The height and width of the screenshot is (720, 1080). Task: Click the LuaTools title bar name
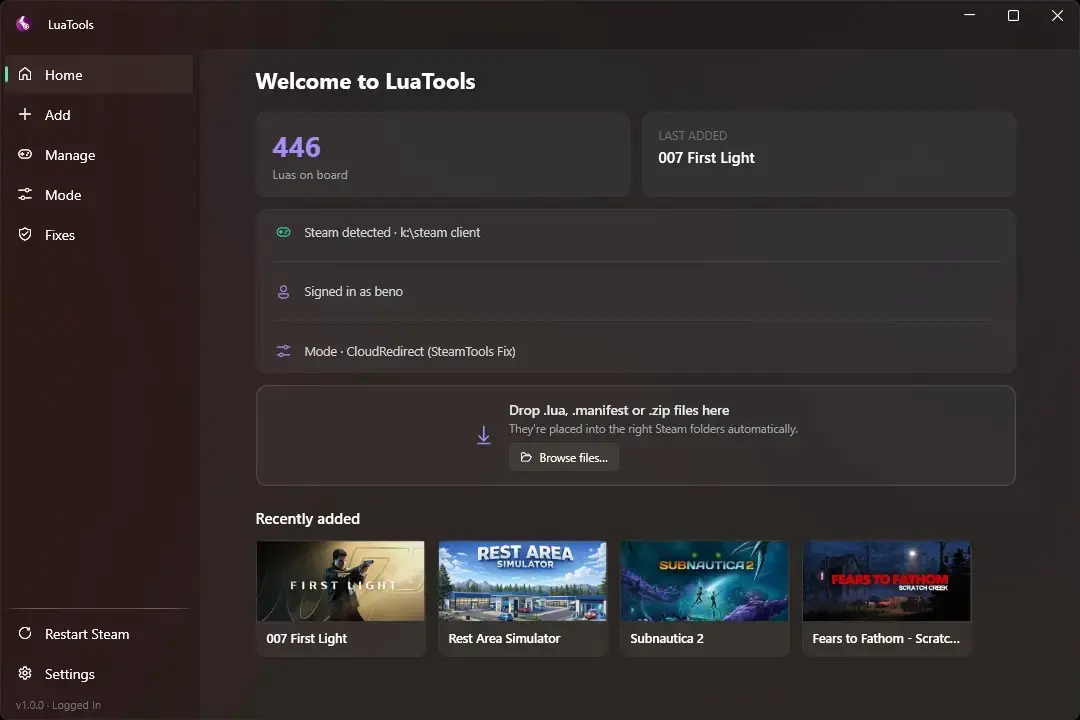point(70,25)
